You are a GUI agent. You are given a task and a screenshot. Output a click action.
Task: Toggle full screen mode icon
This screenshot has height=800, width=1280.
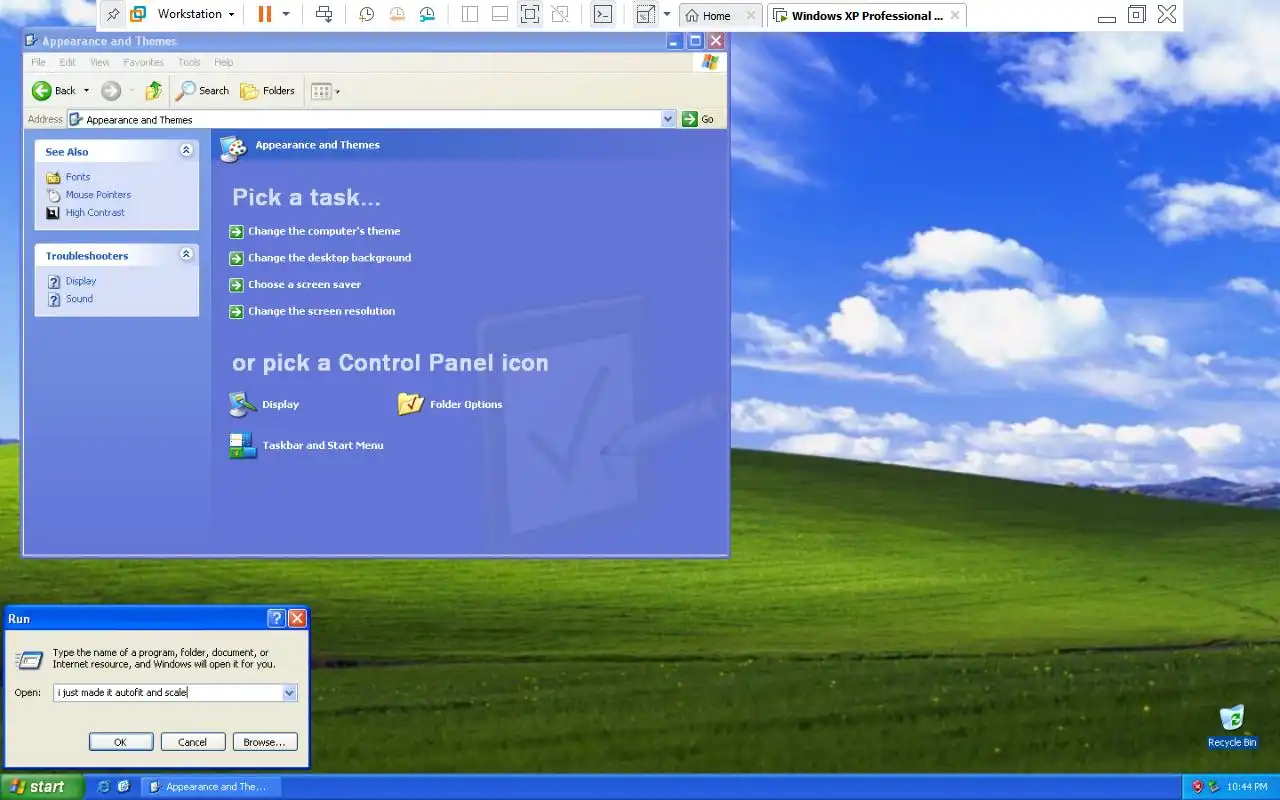click(x=530, y=14)
